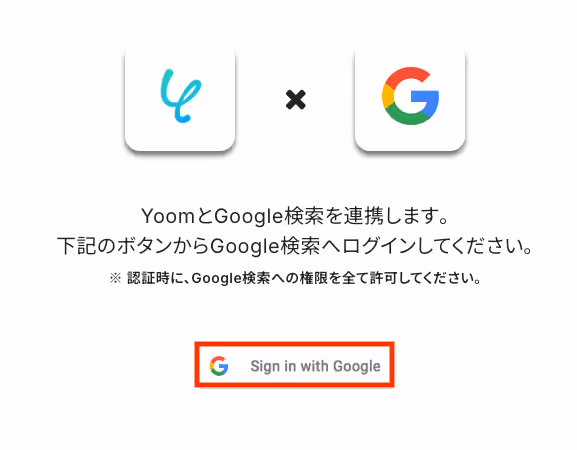This screenshot has height=450, width=577.
Task: Click the word "Yoom" in the heading
Action: point(168,216)
